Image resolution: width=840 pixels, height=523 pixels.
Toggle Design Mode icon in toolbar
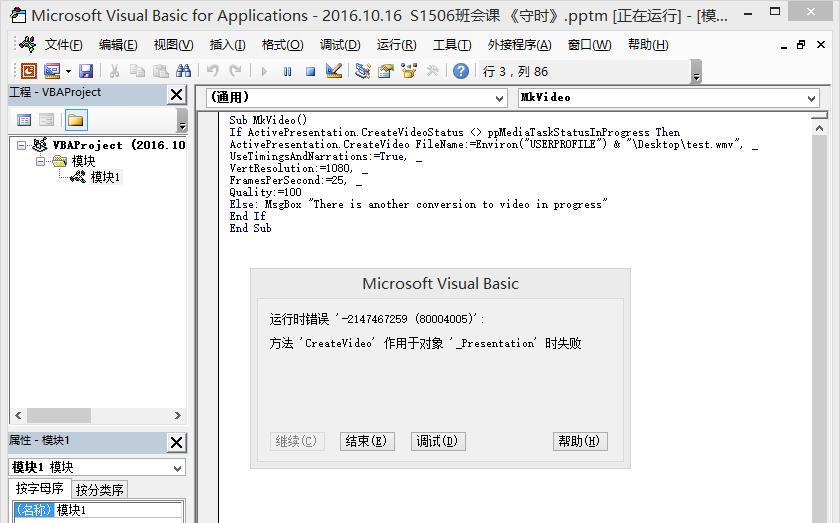[334, 71]
